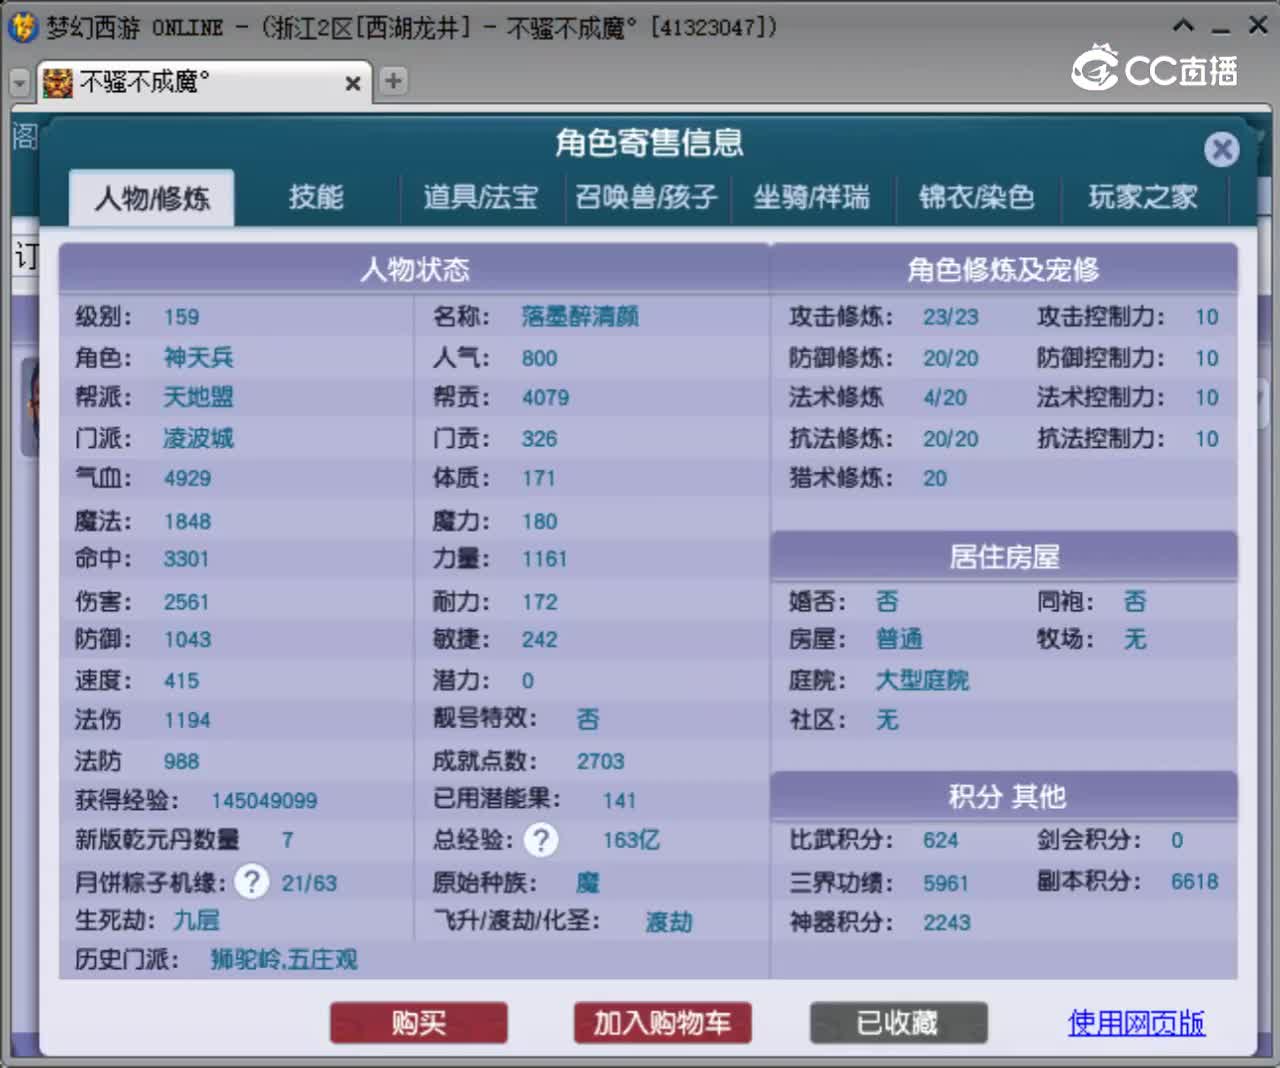Click the 庭院 value 大型庭院
The height and width of the screenshot is (1068, 1280).
pyautogui.click(x=922, y=681)
